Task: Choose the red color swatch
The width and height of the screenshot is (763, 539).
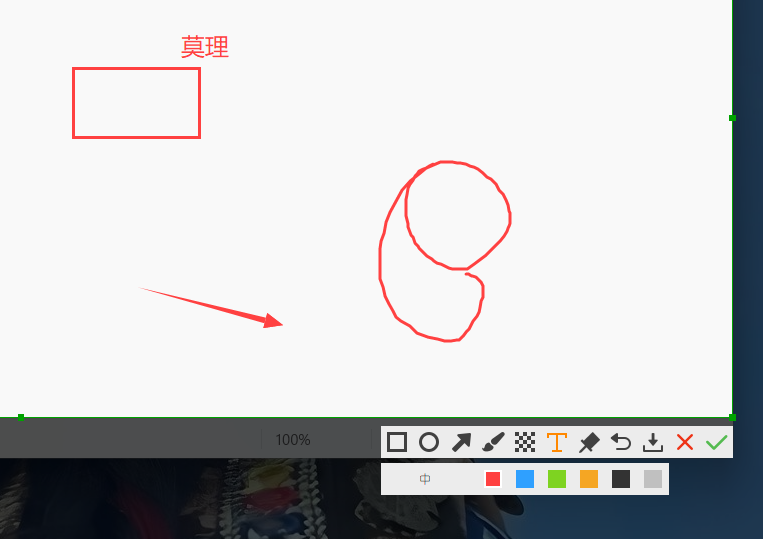Action: point(493,479)
